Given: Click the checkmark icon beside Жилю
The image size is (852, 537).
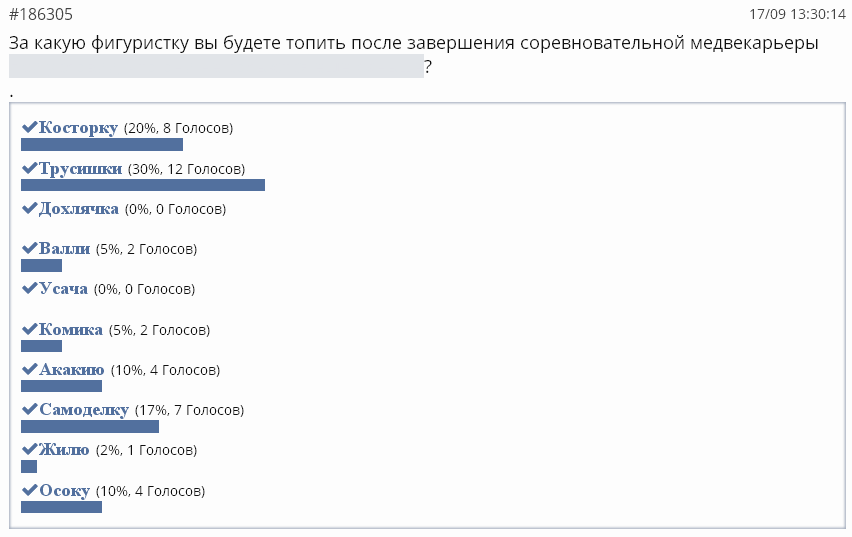Looking at the screenshot, I should (x=29, y=449).
